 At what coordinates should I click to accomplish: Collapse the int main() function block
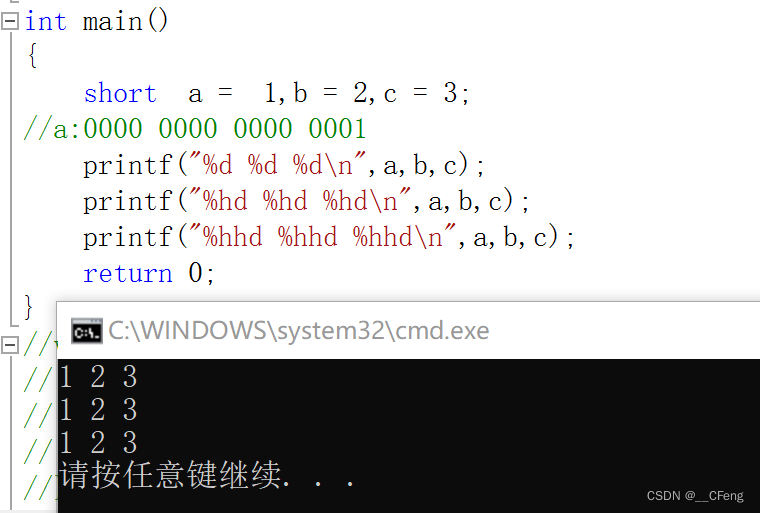[x=10, y=21]
